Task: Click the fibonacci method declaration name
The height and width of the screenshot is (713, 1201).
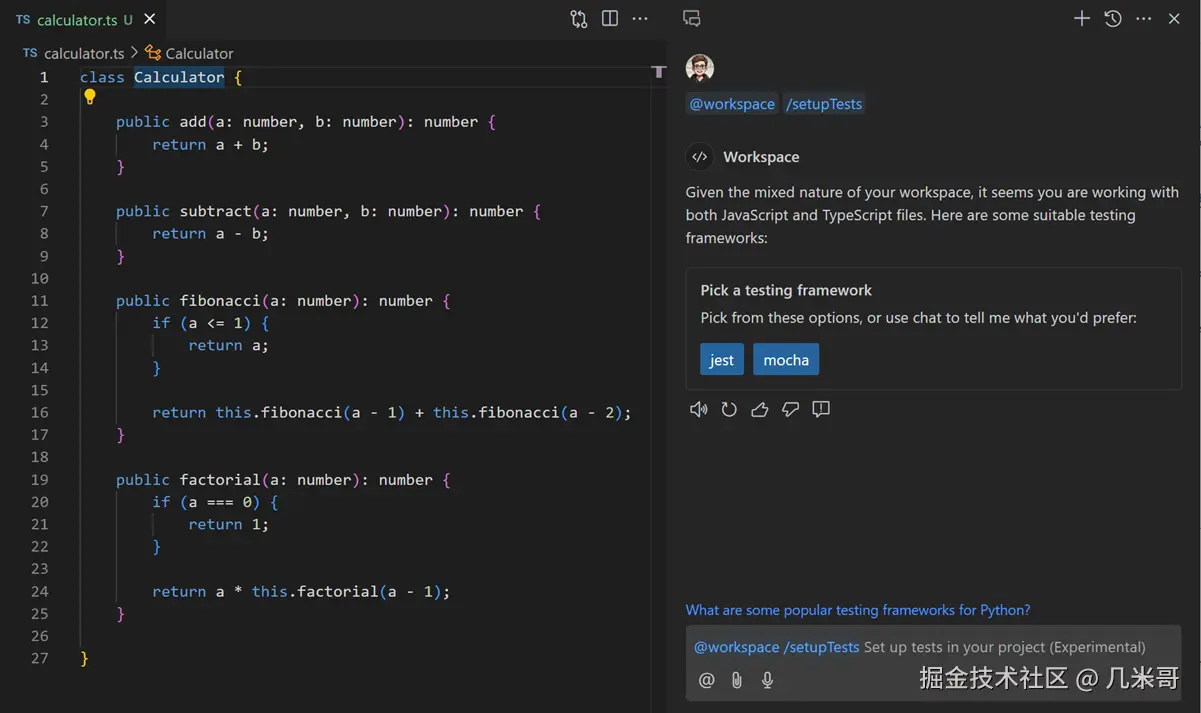Action: tap(220, 301)
